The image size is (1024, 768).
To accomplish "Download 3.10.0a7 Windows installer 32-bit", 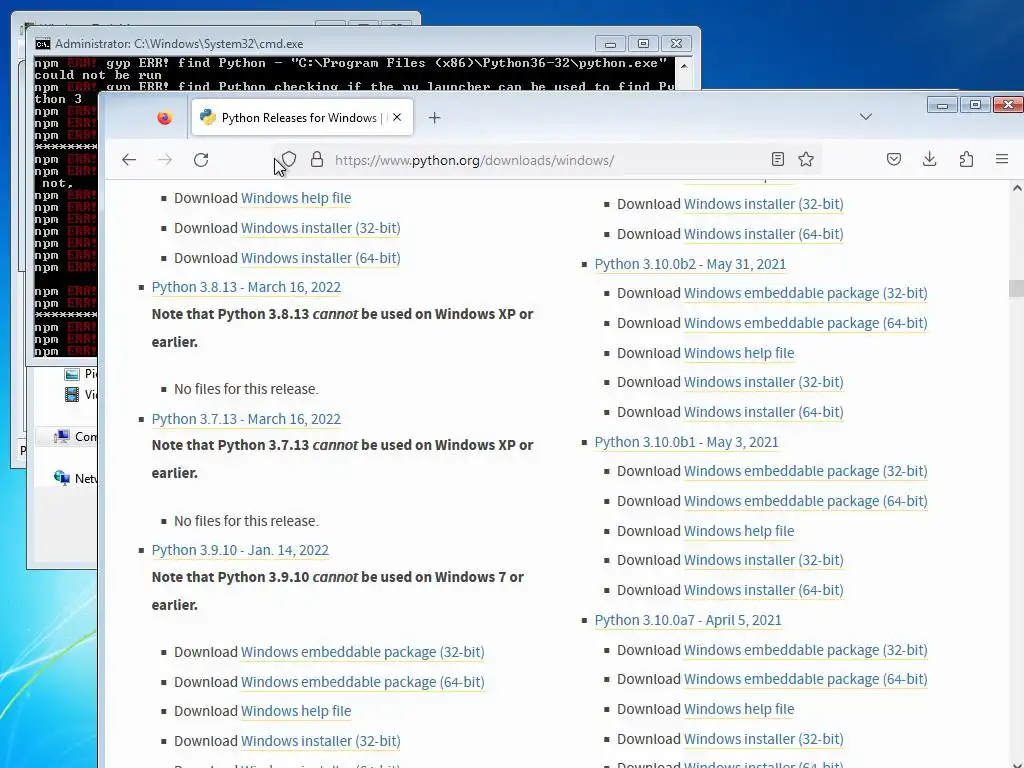I will (763, 739).
